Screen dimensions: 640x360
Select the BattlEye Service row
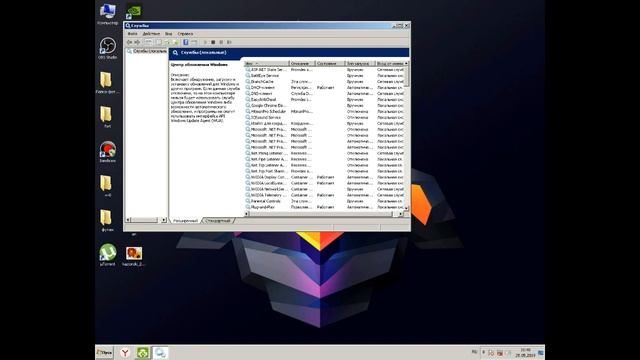click(x=324, y=76)
